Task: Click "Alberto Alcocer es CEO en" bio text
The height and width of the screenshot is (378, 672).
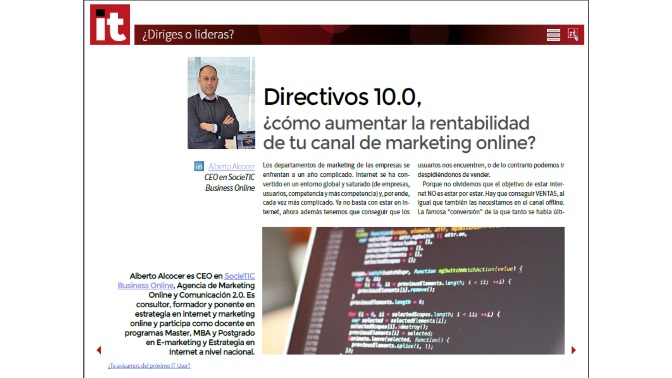Action: point(176,276)
